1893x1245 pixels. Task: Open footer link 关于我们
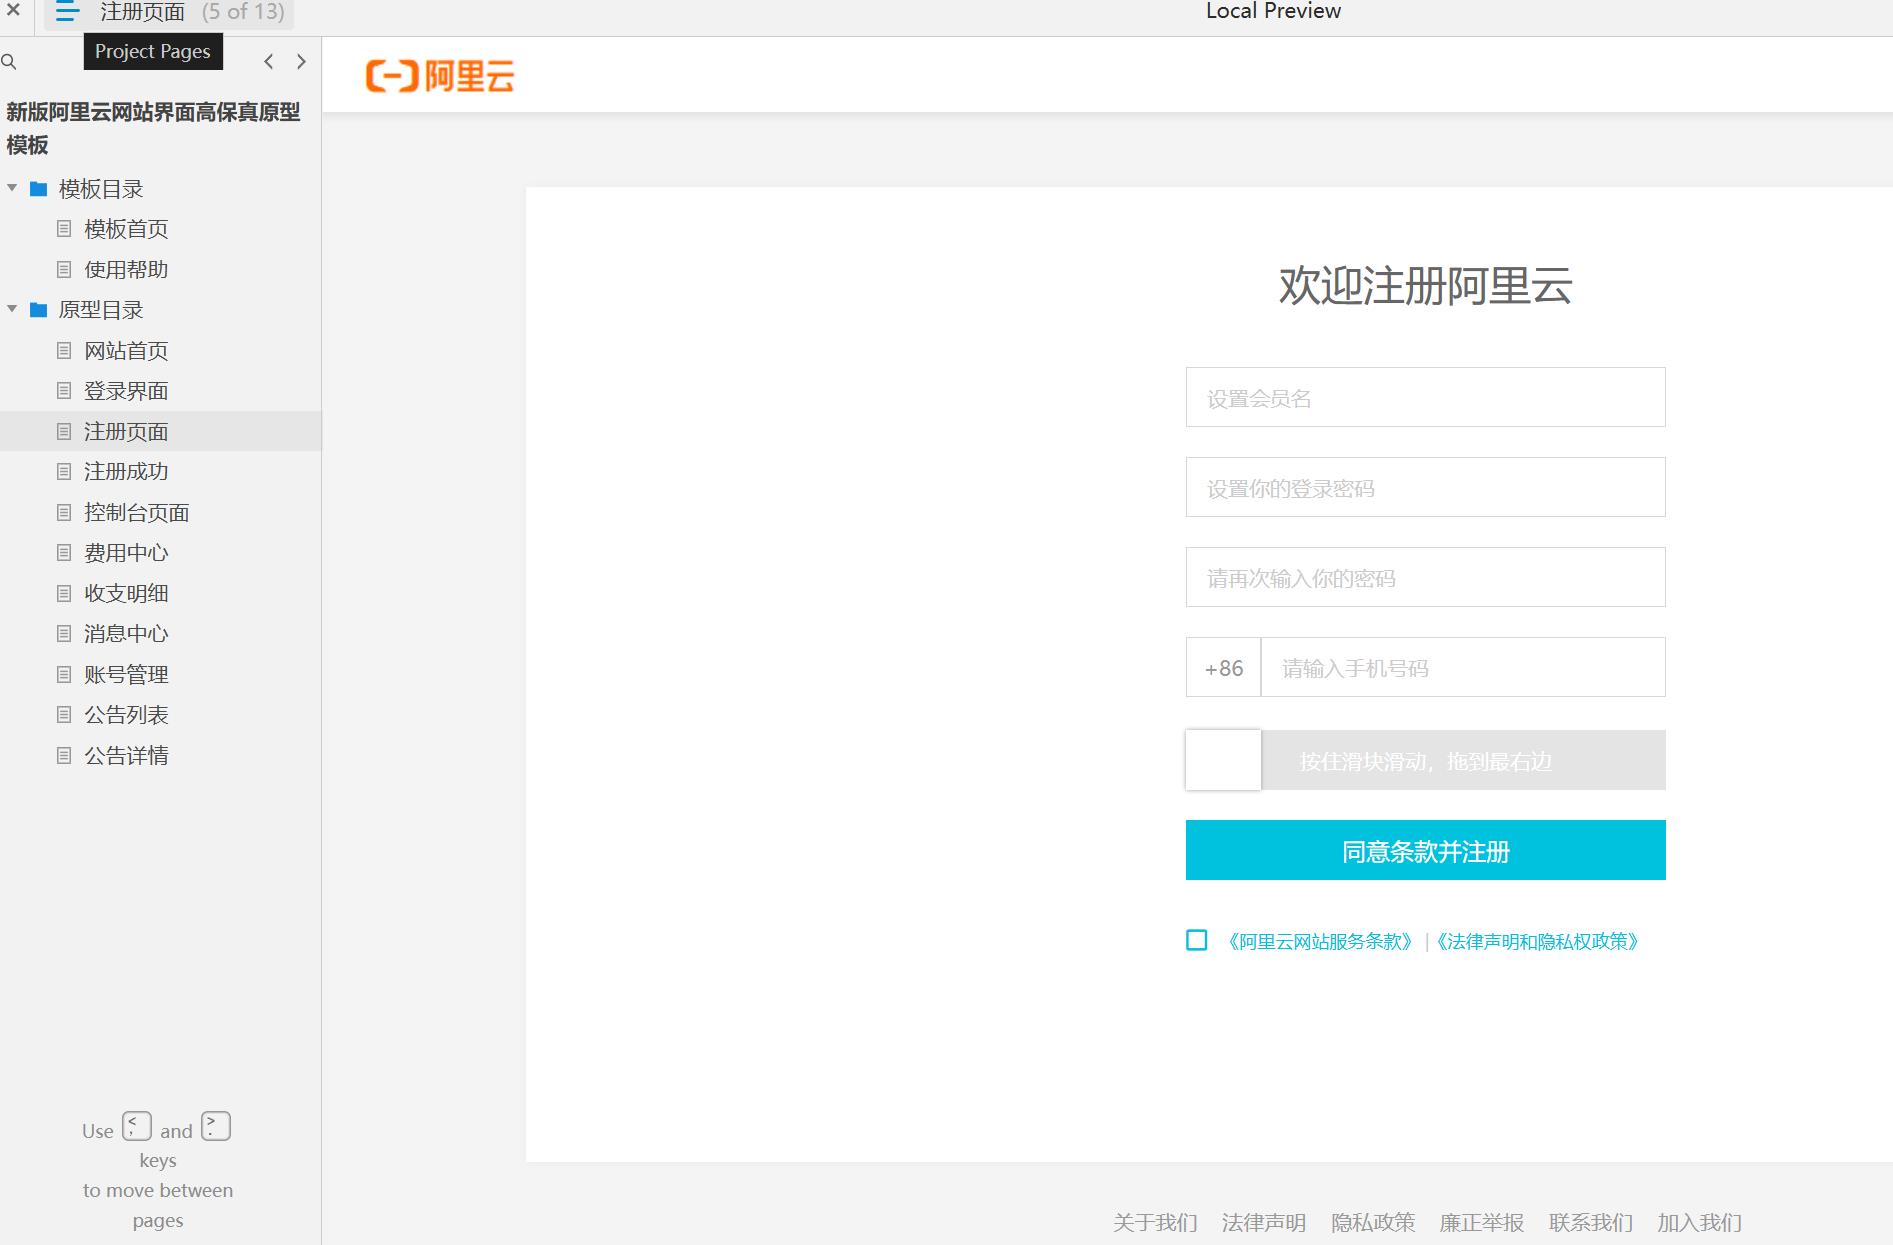click(1155, 1223)
